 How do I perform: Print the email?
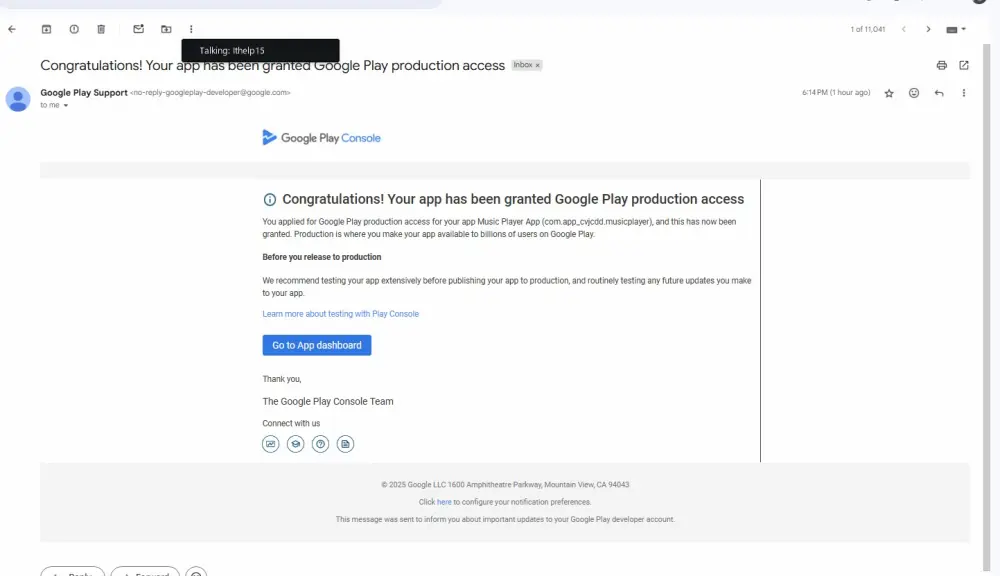pyautogui.click(x=941, y=64)
